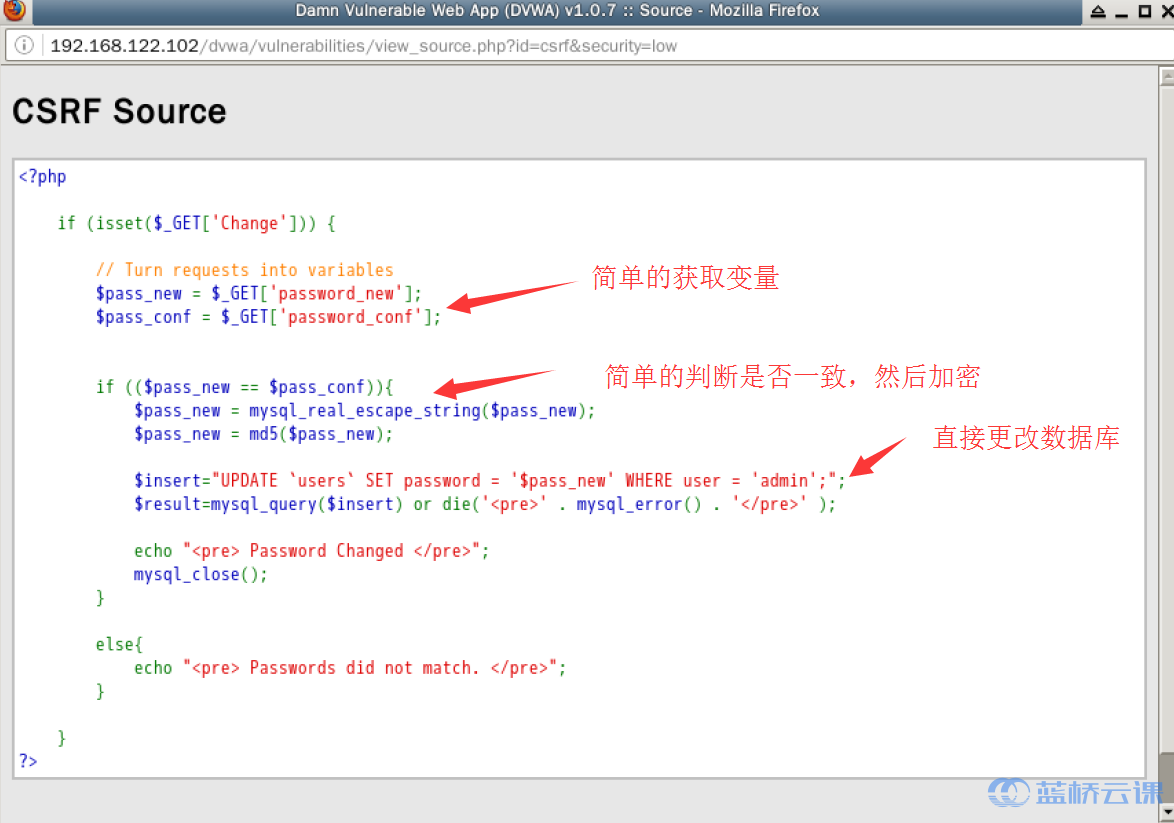This screenshot has height=823, width=1174.
Task: Click the 'Passwords did not match' echo line
Action: 350,668
